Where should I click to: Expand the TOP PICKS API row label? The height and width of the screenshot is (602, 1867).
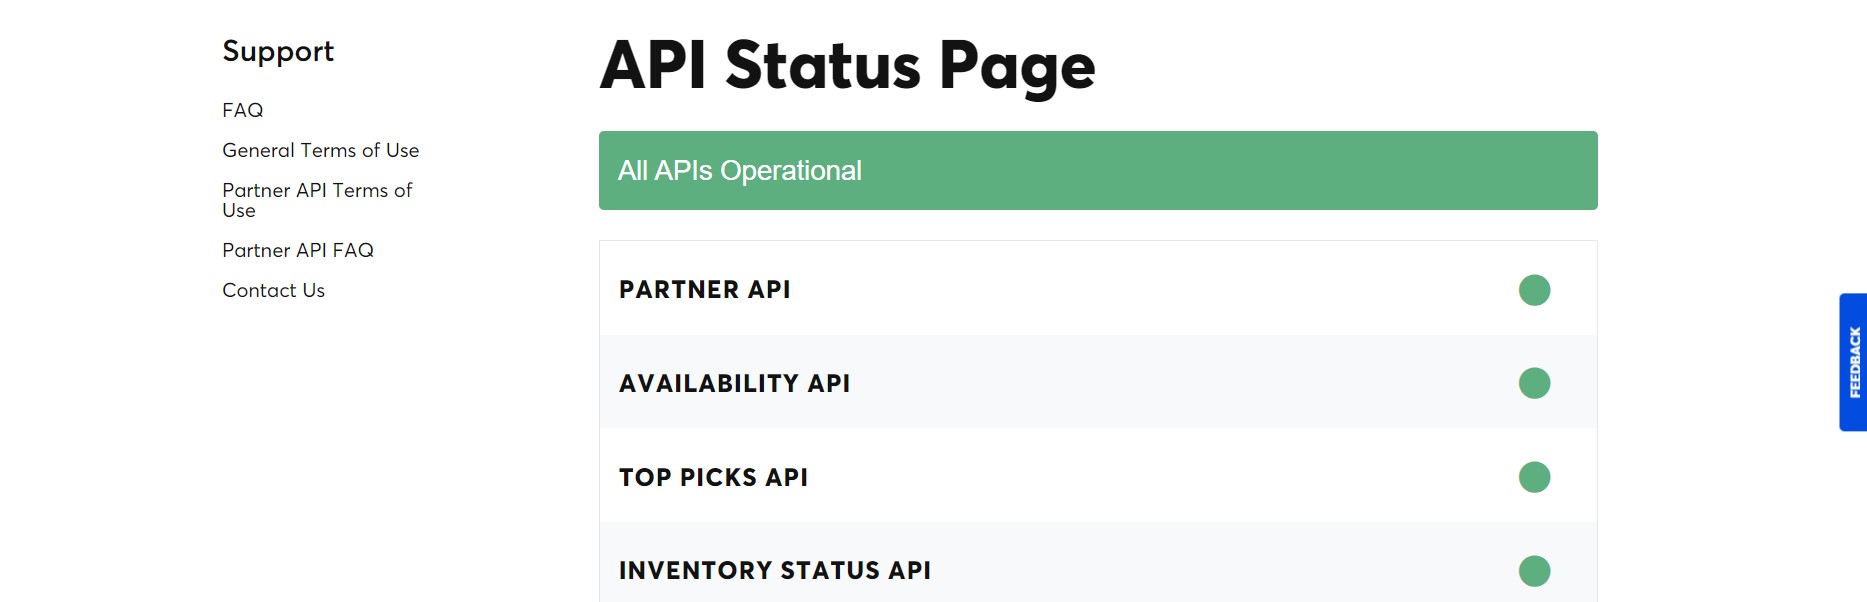tap(713, 477)
